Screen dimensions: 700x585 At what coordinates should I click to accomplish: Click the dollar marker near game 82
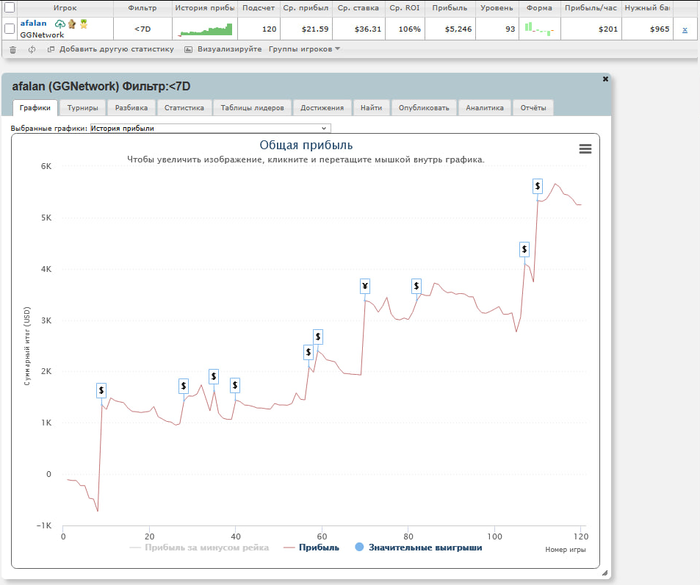417,286
